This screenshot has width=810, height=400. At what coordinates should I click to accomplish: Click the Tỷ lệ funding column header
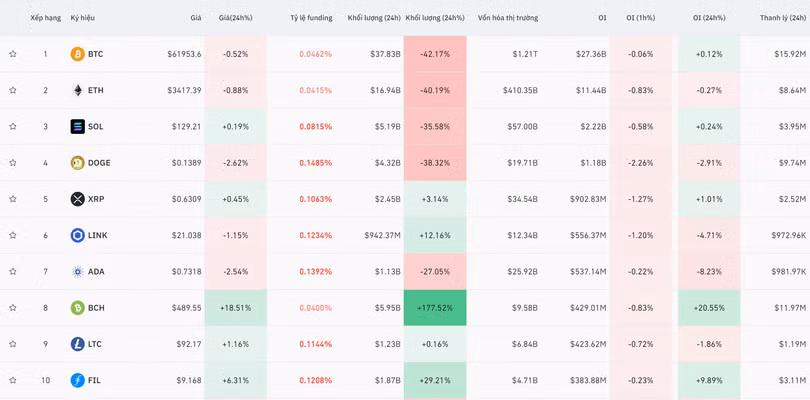(x=311, y=18)
